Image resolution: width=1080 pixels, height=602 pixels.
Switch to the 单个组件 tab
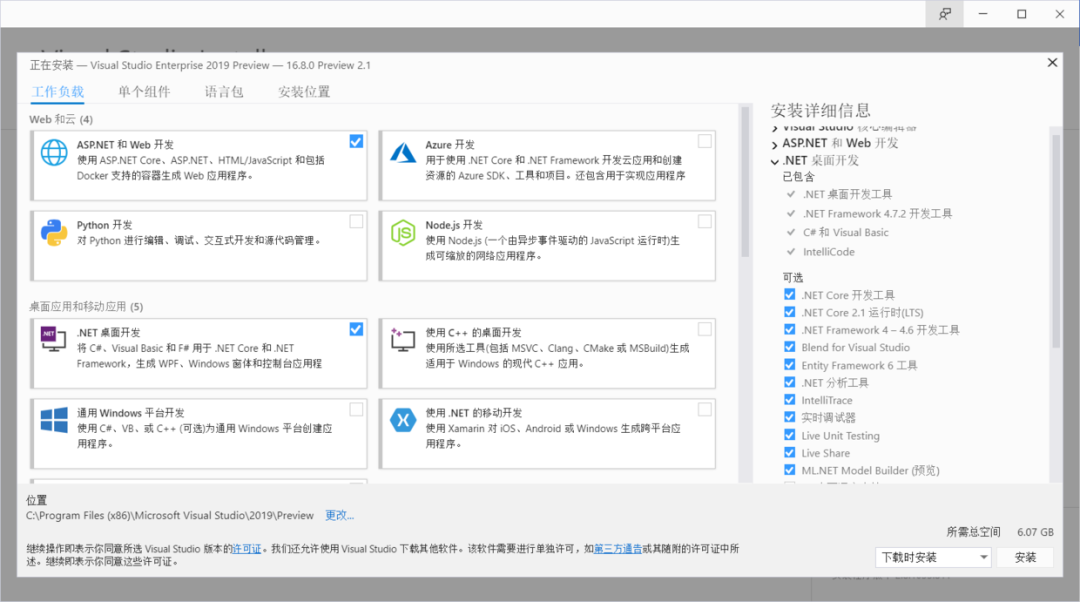[144, 92]
